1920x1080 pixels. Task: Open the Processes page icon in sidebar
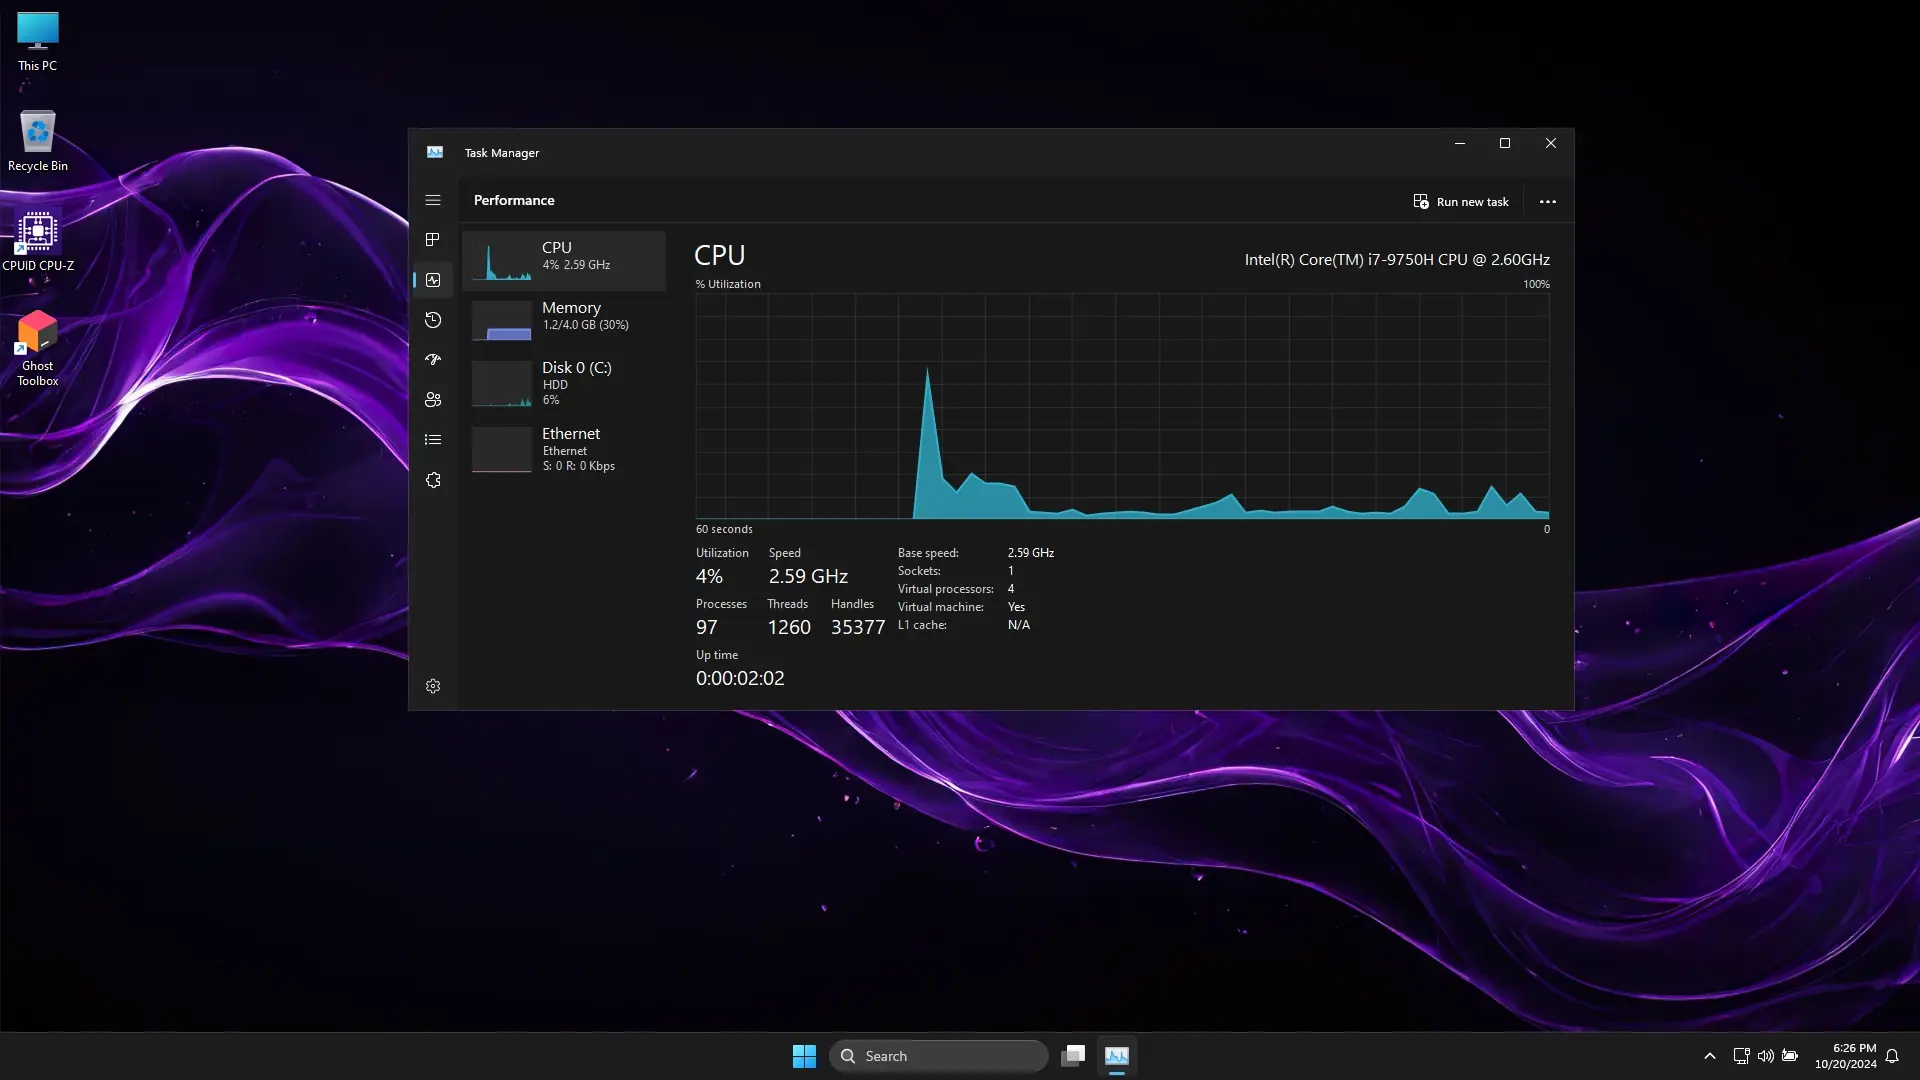(433, 240)
